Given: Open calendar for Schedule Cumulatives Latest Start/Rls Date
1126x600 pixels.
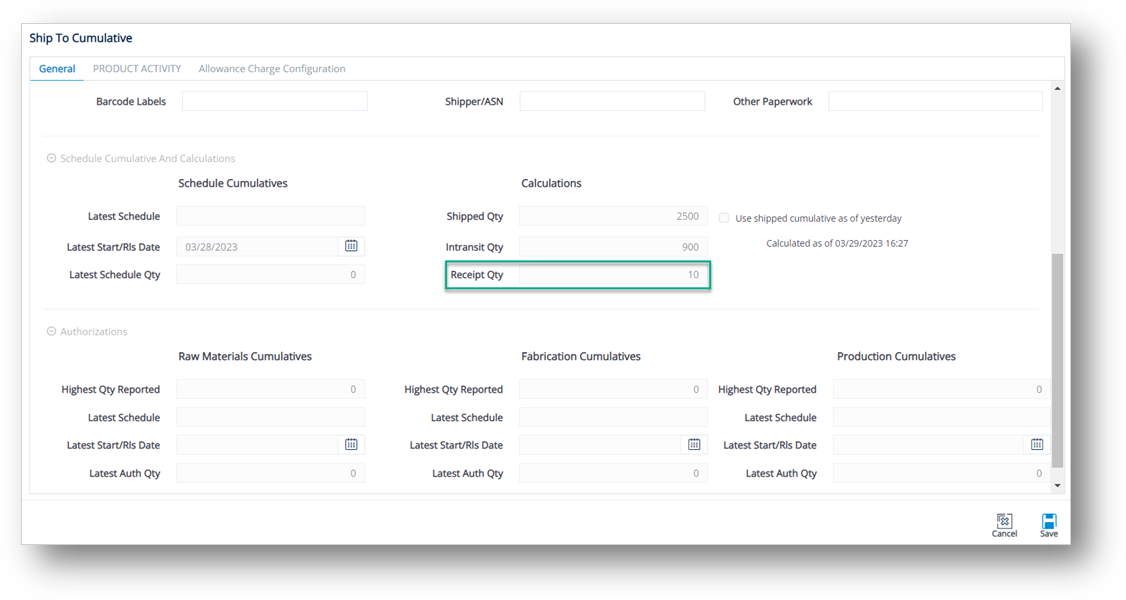Looking at the screenshot, I should click(x=351, y=246).
